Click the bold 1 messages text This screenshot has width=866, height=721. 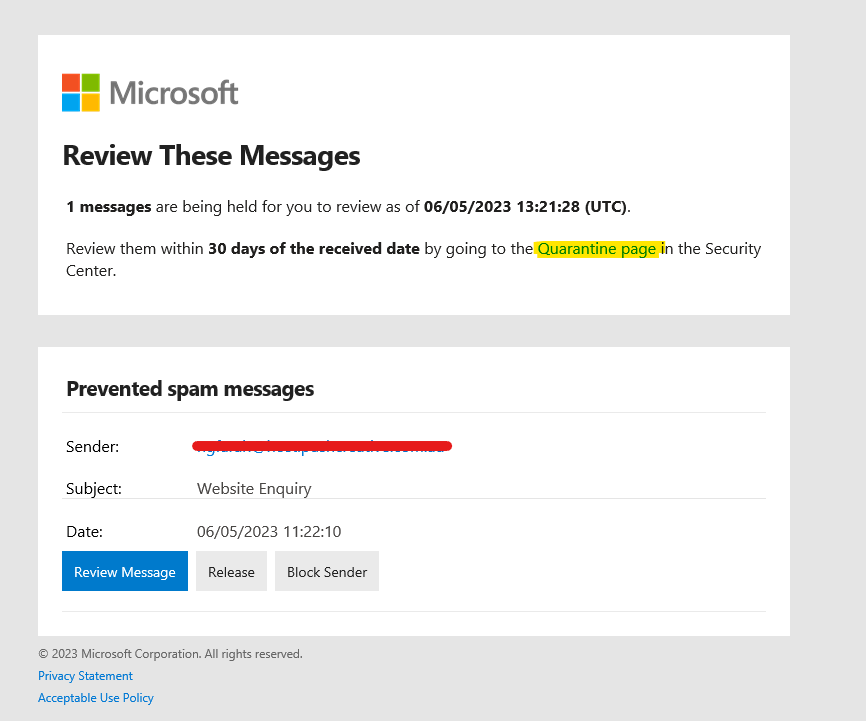tap(106, 207)
